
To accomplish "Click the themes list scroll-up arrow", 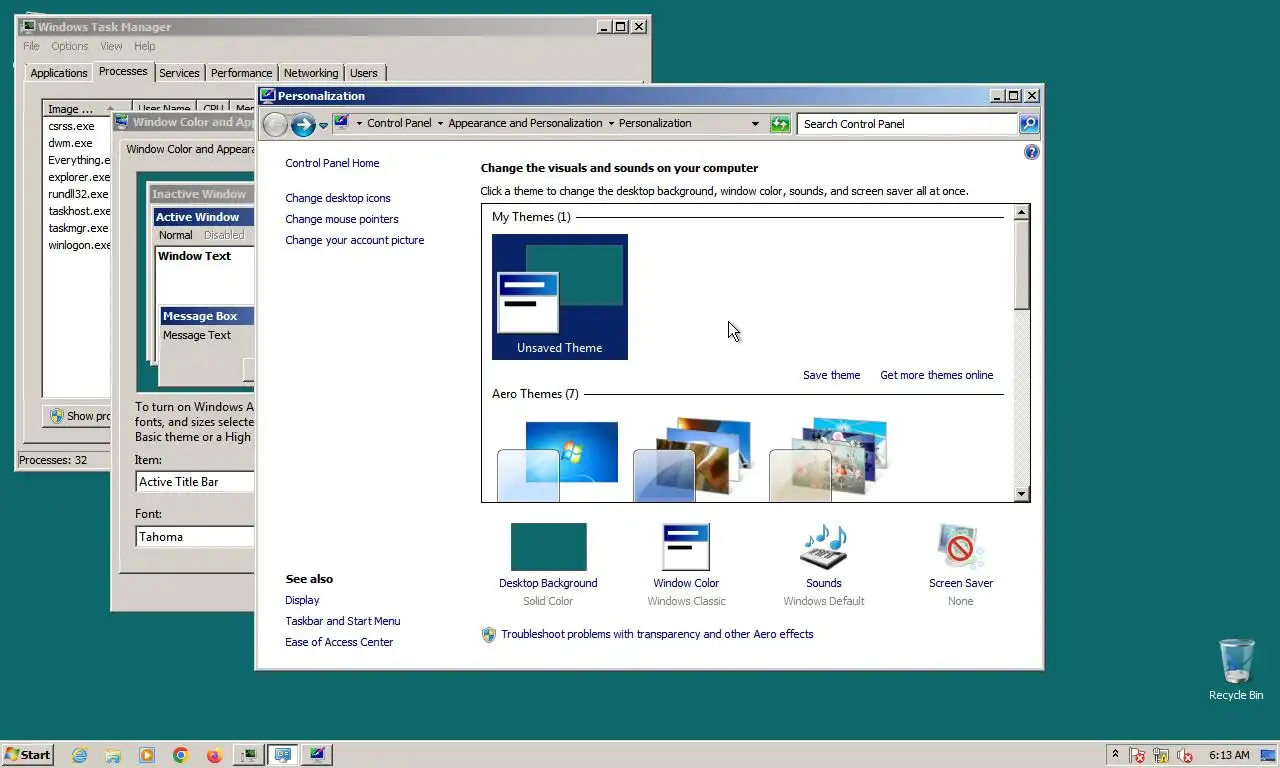I will 1021,212.
